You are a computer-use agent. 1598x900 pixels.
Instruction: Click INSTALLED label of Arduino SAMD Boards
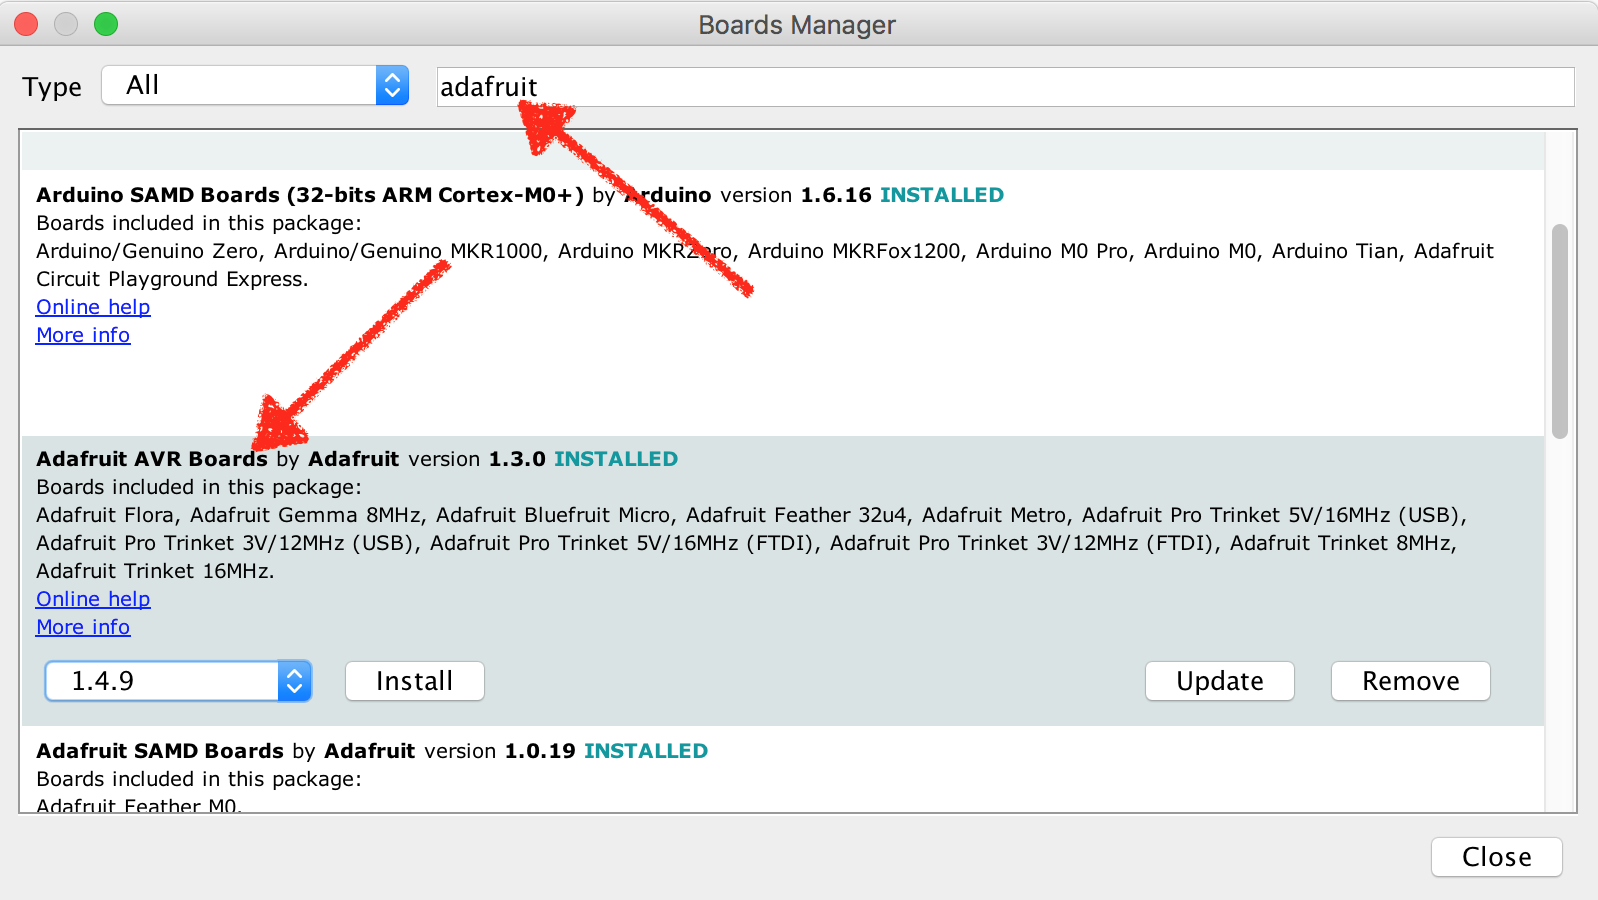coord(942,195)
